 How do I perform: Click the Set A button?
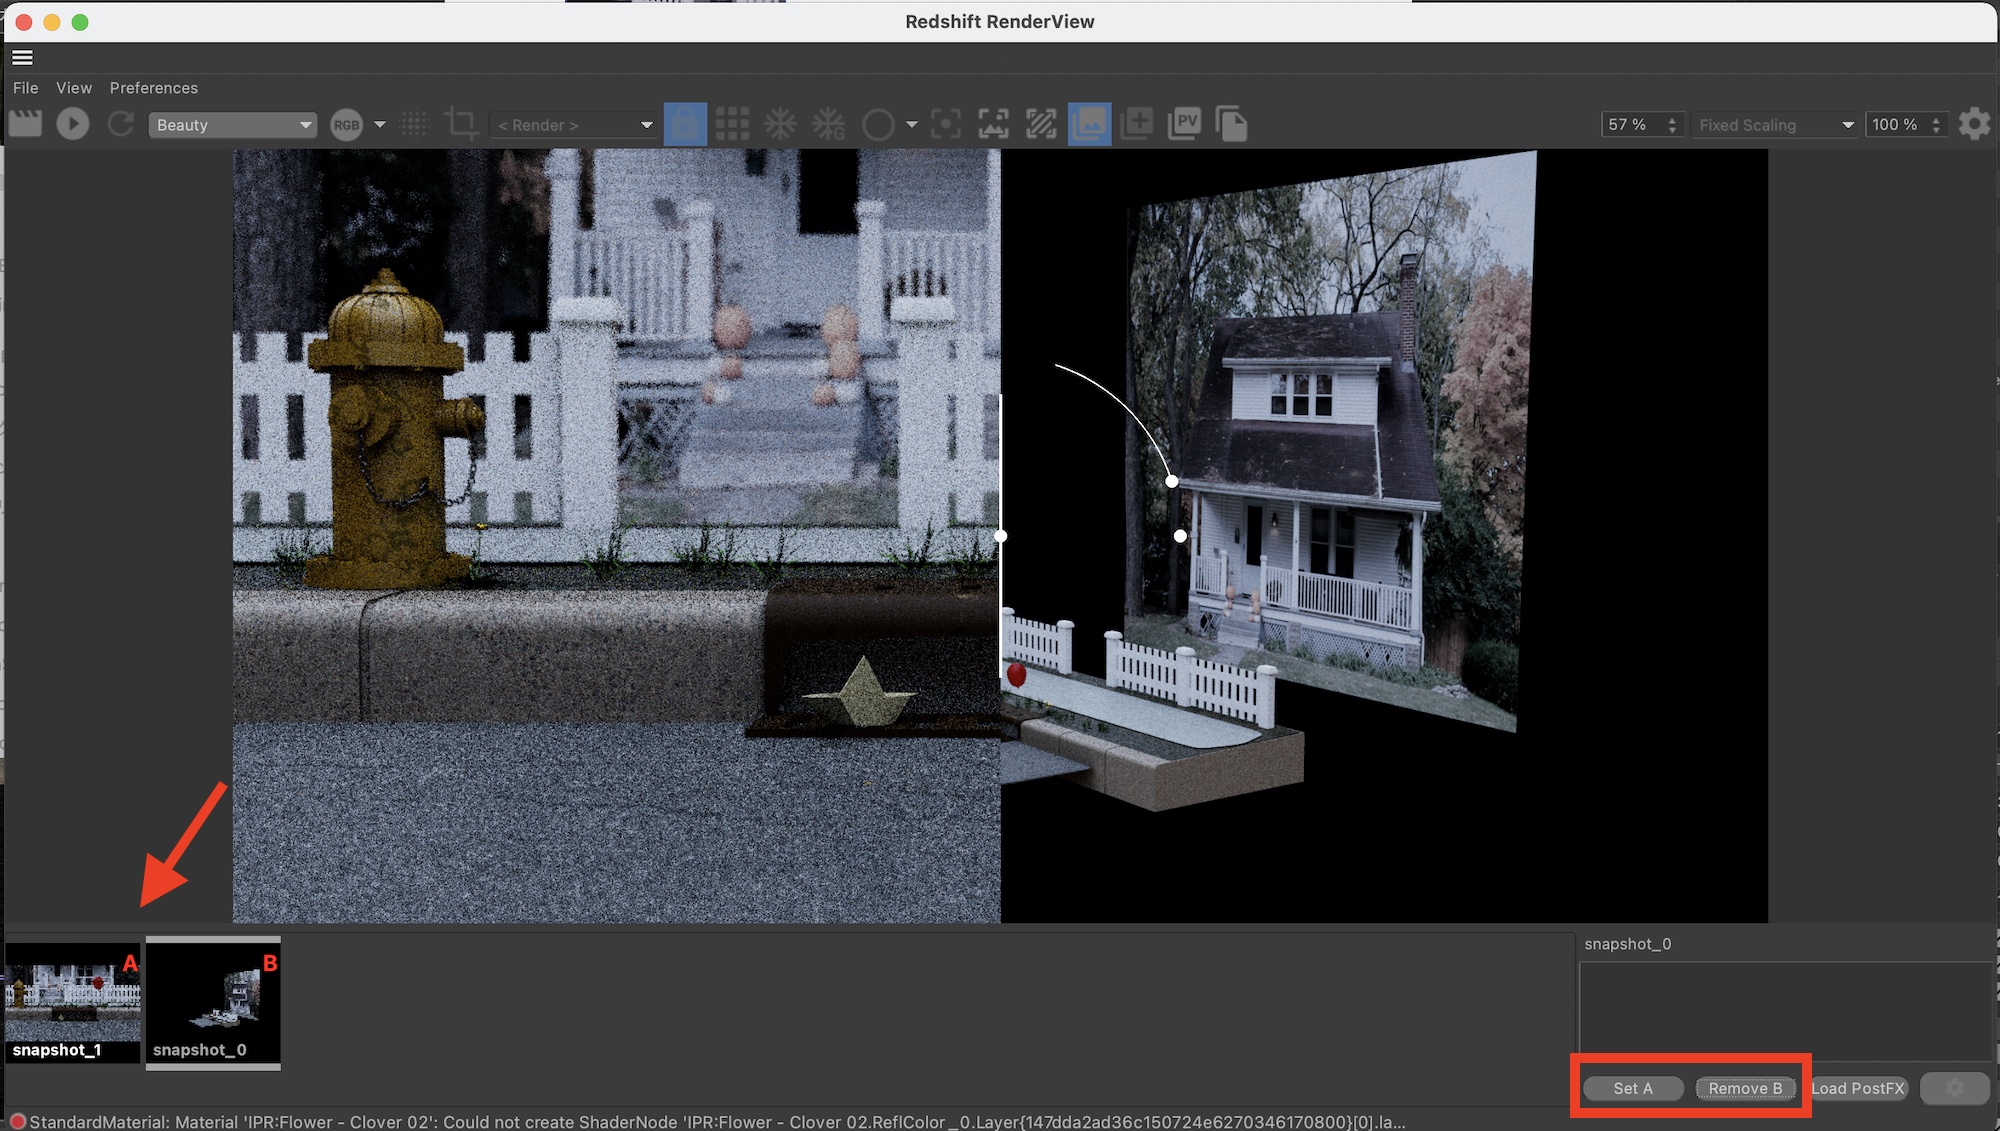1633,1088
